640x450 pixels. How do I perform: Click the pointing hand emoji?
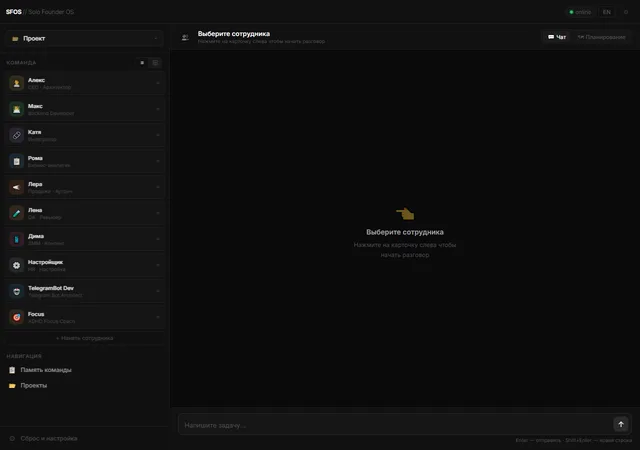405,214
